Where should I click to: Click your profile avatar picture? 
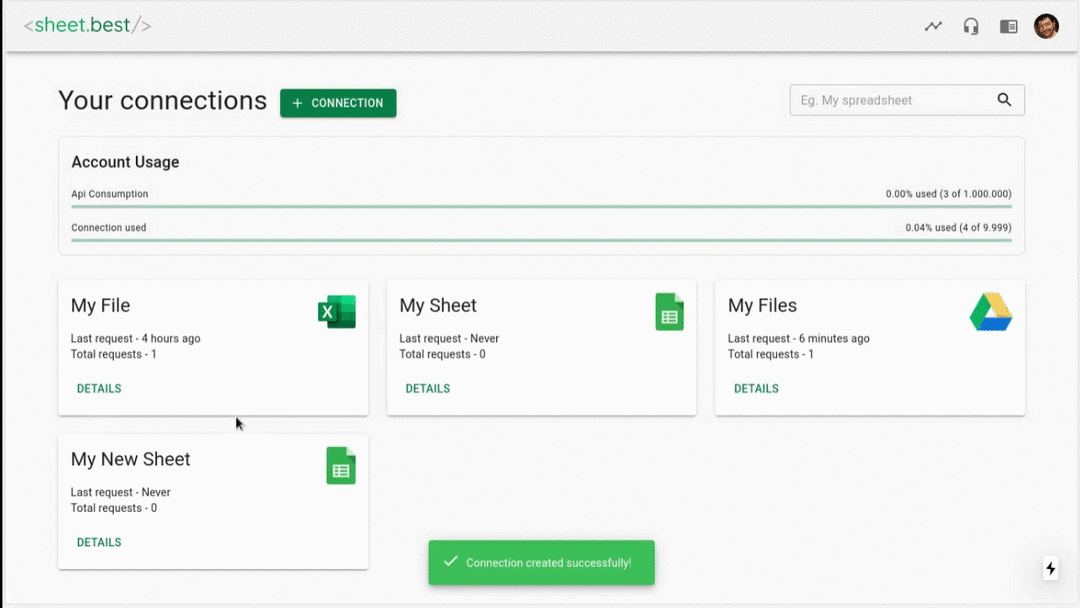click(1046, 25)
